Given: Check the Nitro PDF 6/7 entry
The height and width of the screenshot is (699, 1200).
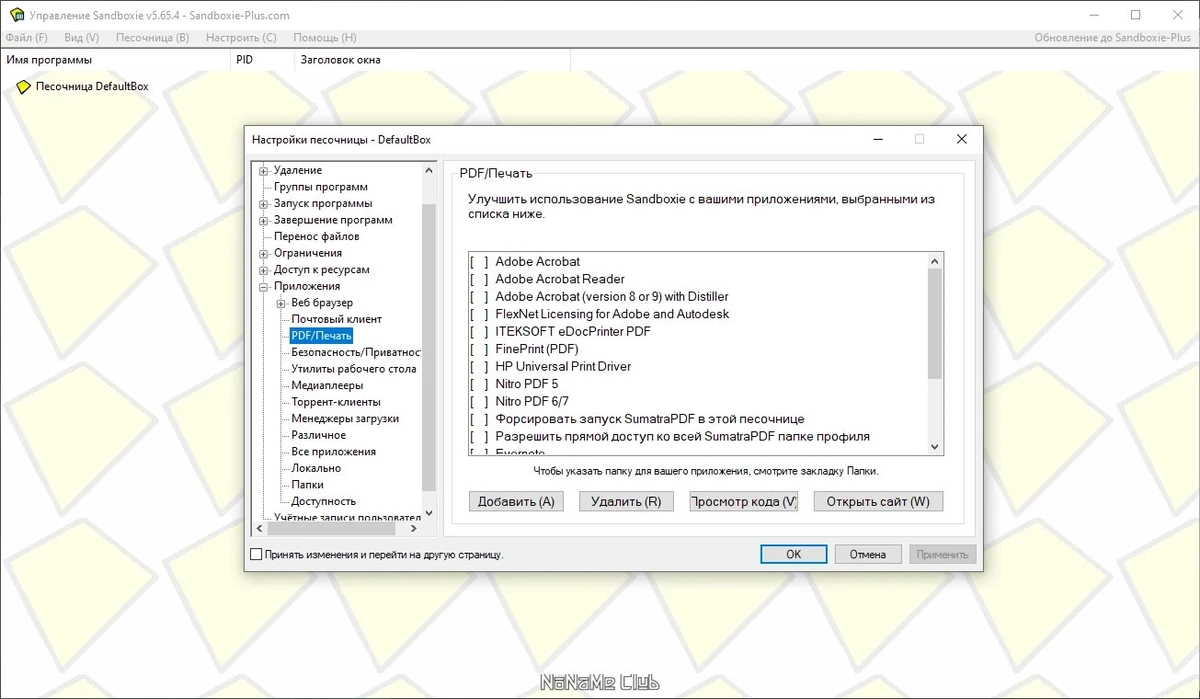Looking at the screenshot, I should click(x=479, y=401).
